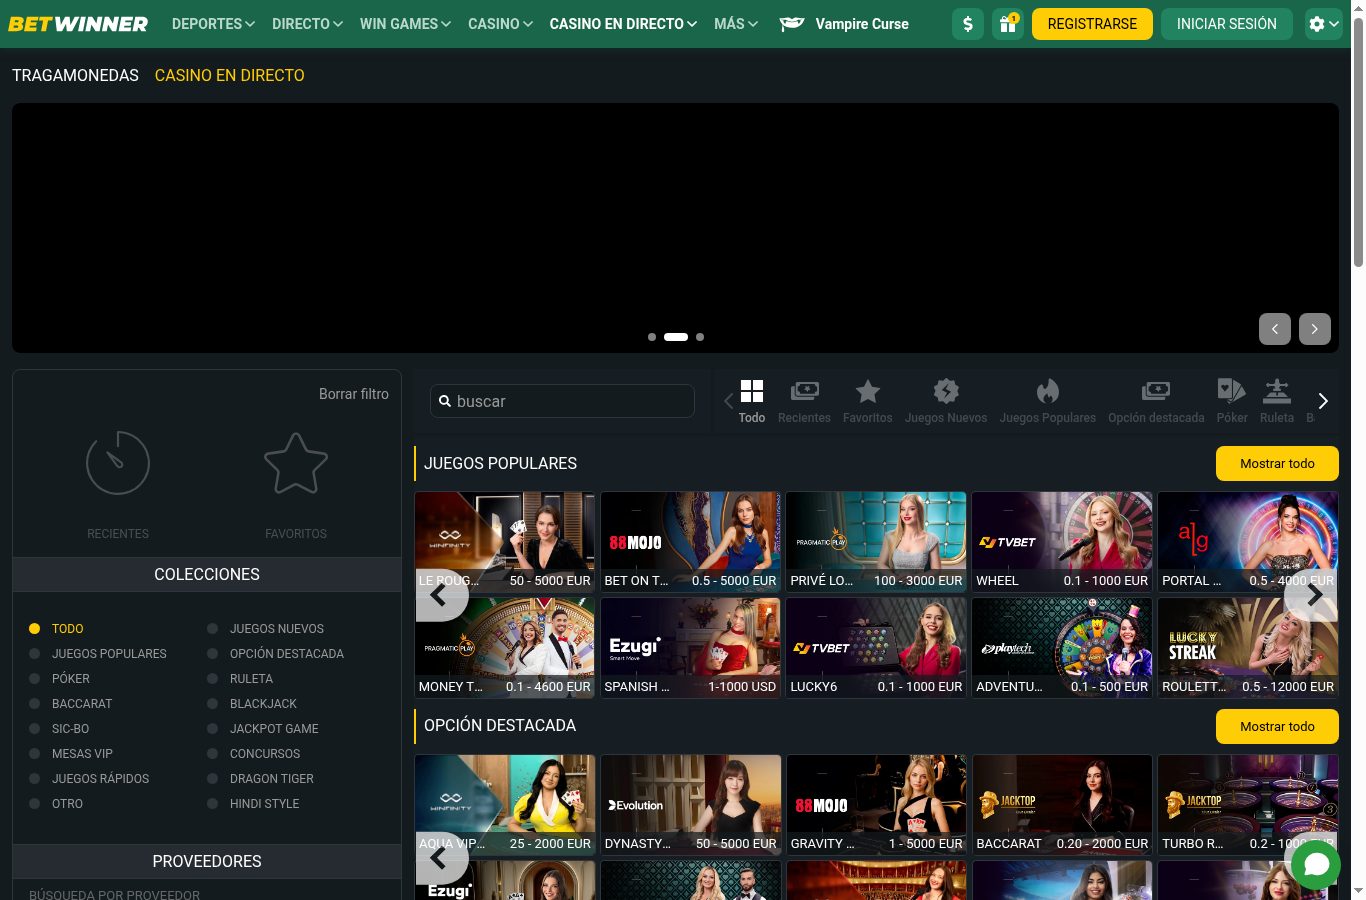The image size is (1366, 900).
Task: Click the INICIAR SESIÓN button
Action: 1227,24
